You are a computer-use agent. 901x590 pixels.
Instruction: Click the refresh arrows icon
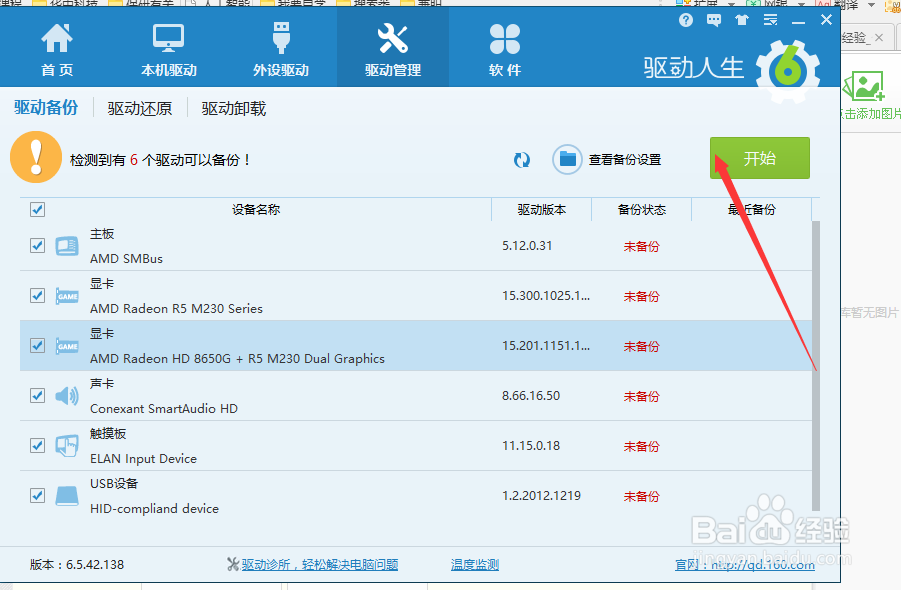pos(522,160)
